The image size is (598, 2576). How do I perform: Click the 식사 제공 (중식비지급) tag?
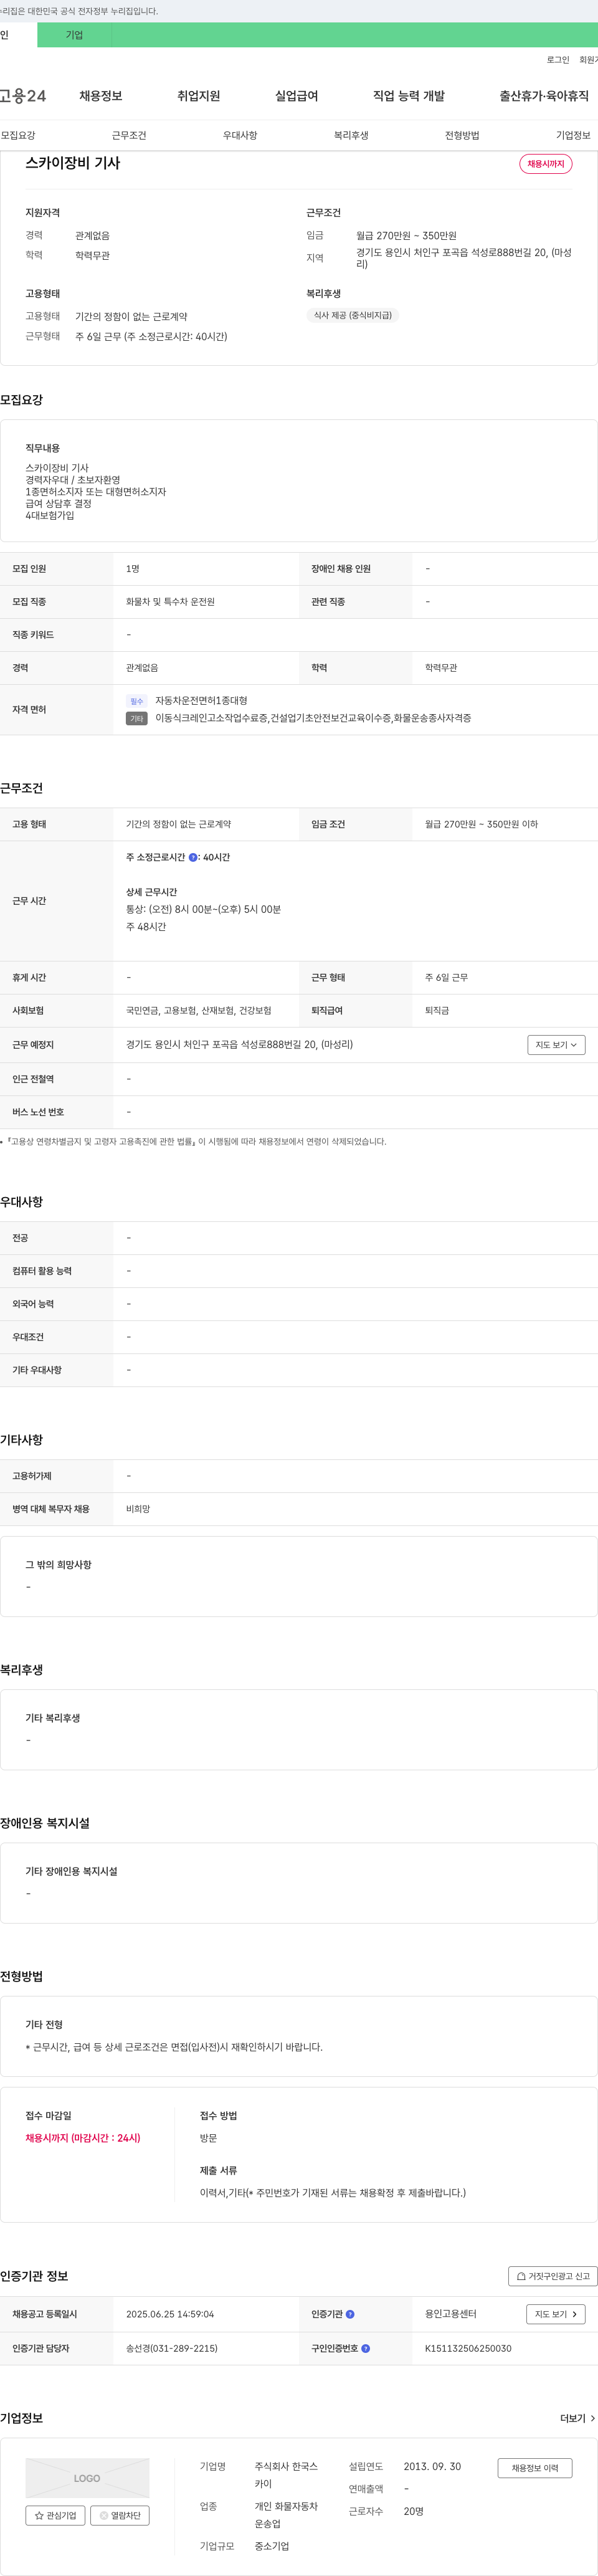coord(353,315)
